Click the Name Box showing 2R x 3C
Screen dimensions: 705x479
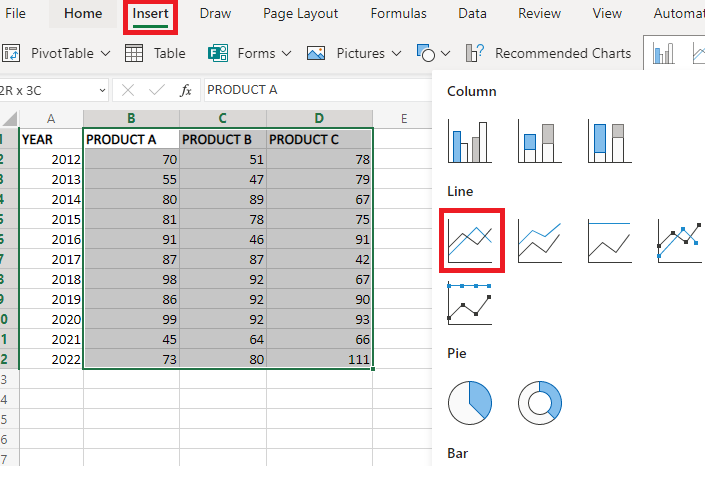click(x=50, y=90)
